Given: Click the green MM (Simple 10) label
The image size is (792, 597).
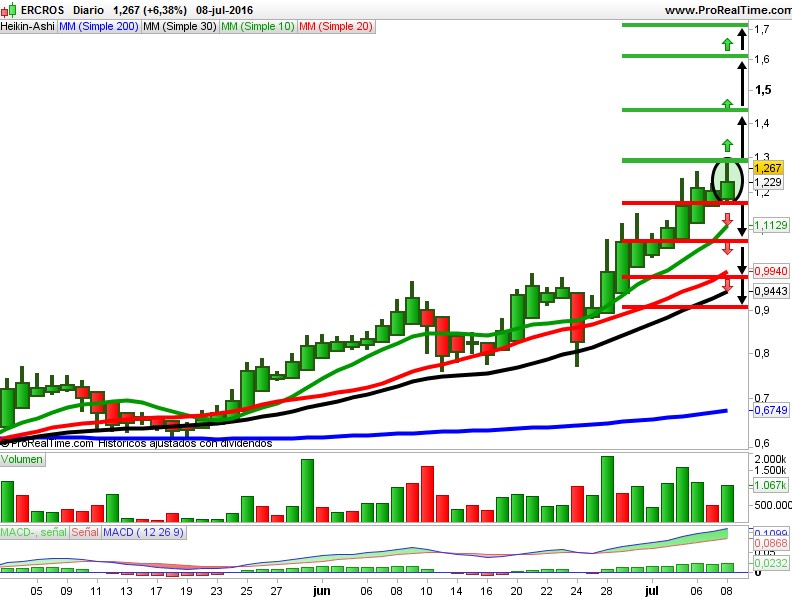Looking at the screenshot, I should (x=258, y=26).
